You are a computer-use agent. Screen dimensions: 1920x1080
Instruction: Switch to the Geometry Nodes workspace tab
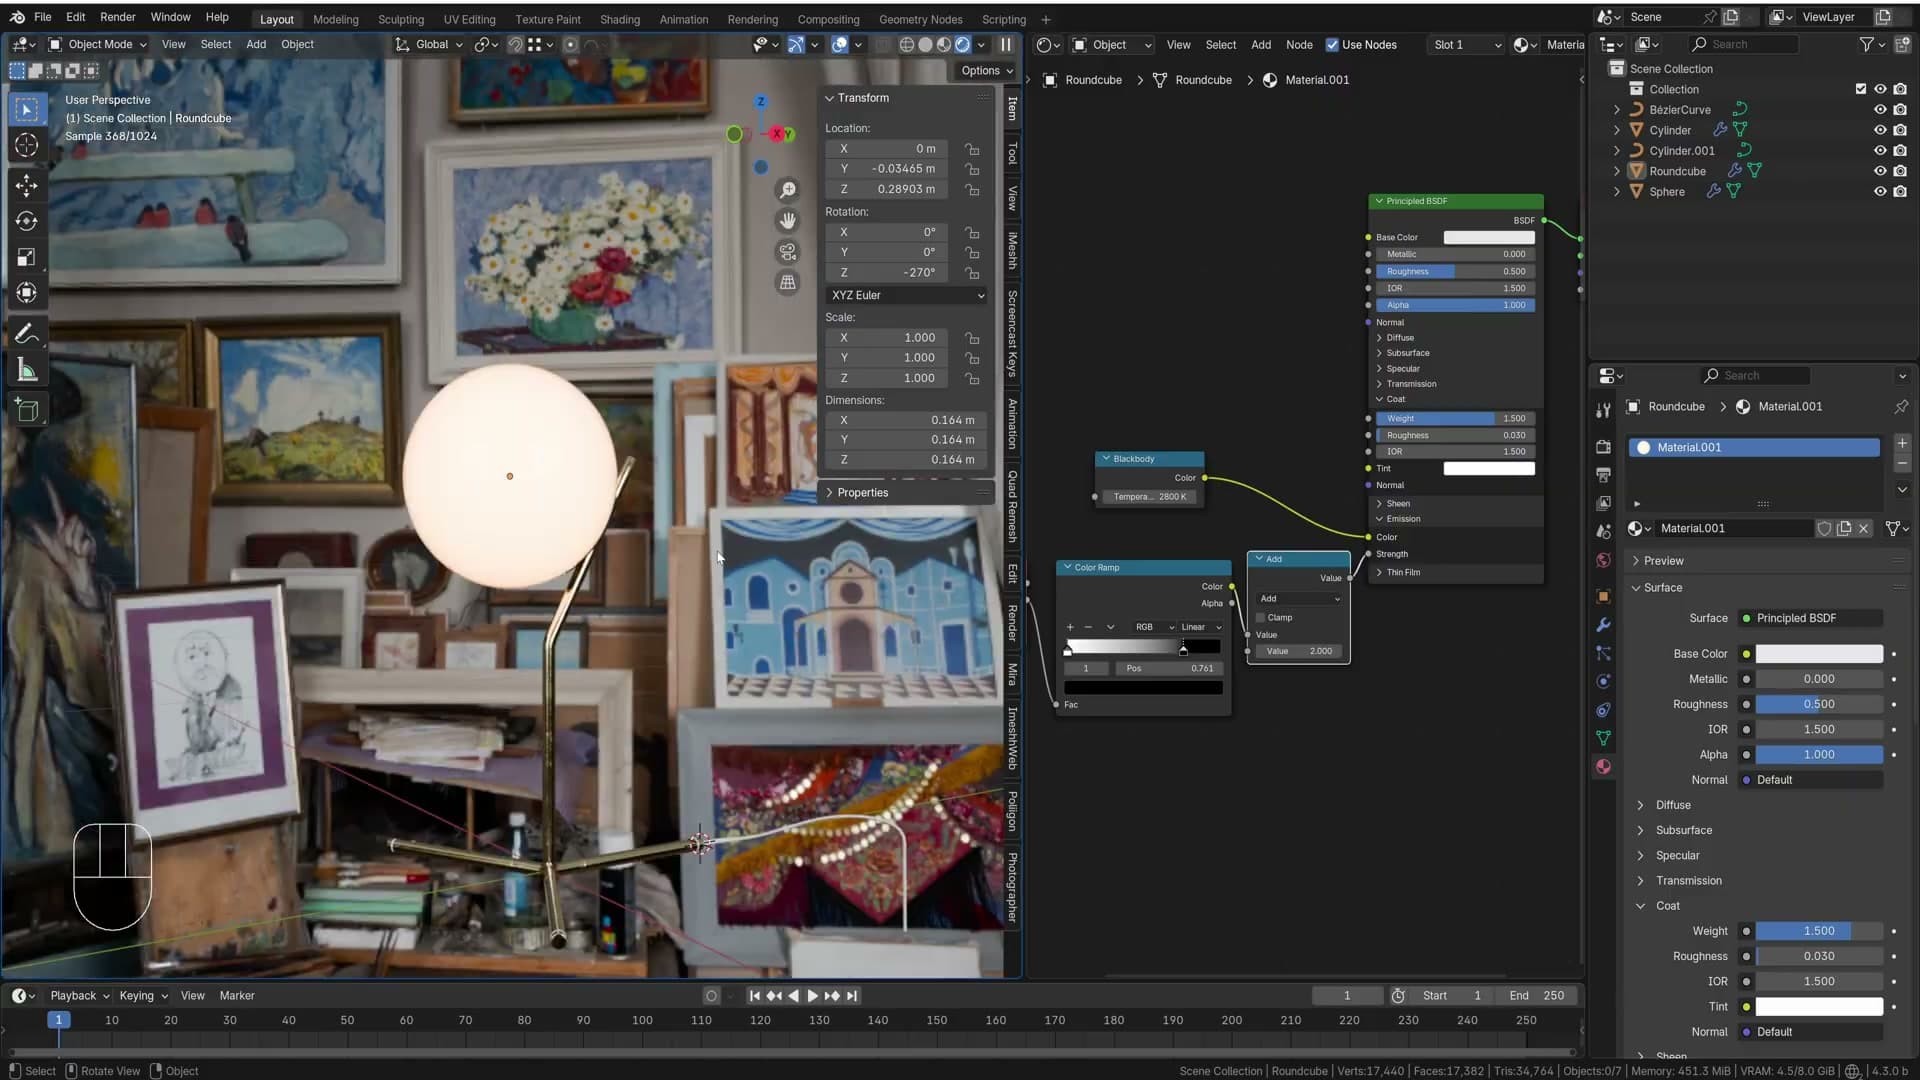[920, 19]
